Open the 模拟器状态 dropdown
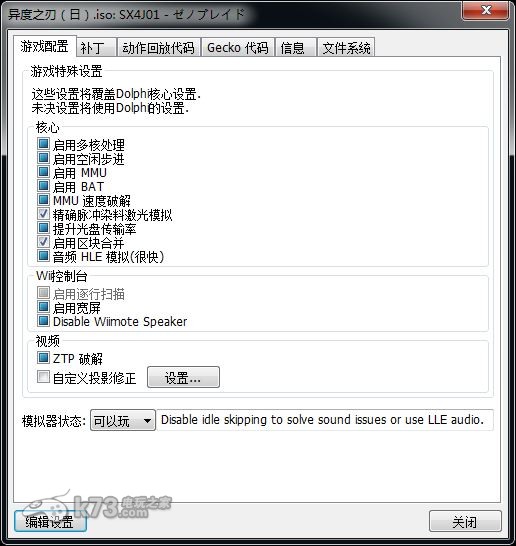The width and height of the screenshot is (516, 546). 123,420
